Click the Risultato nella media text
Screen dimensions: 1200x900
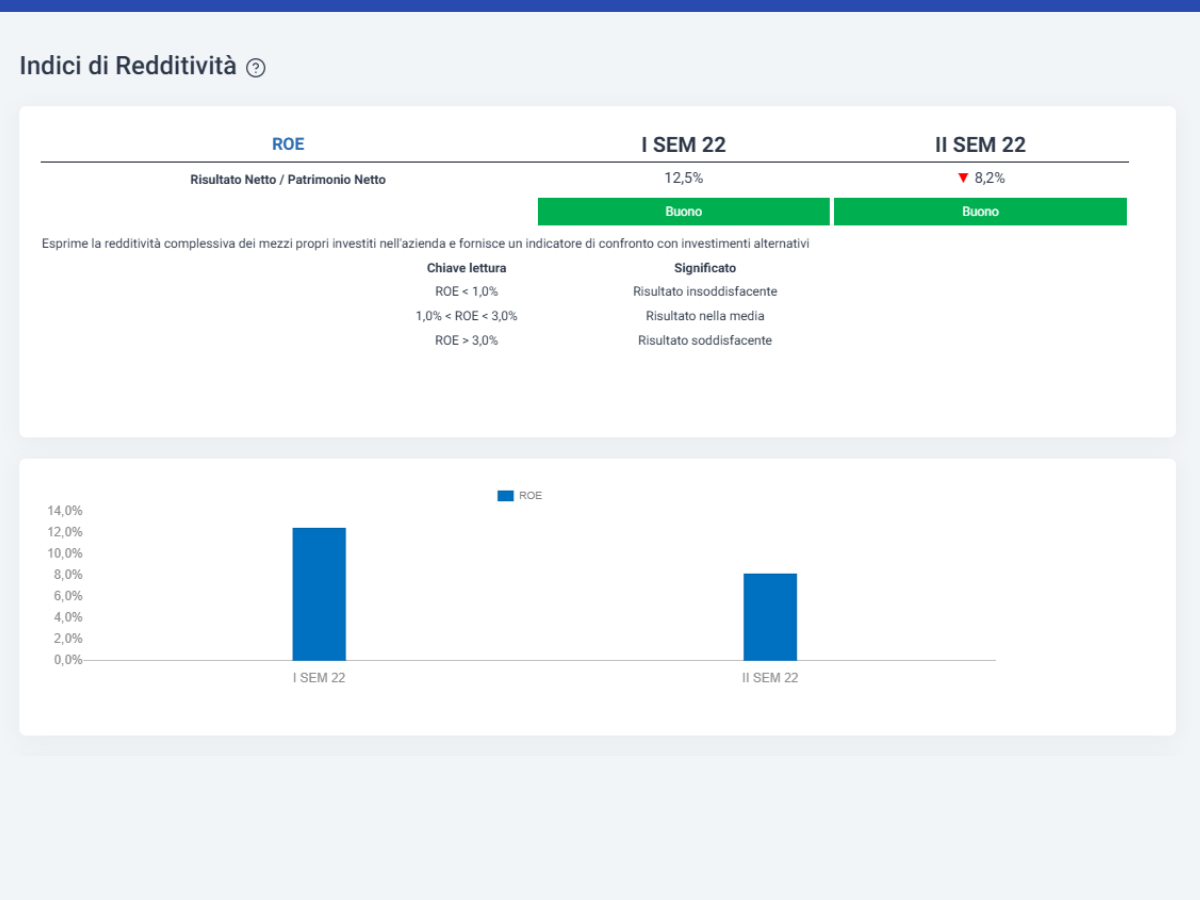(x=705, y=316)
